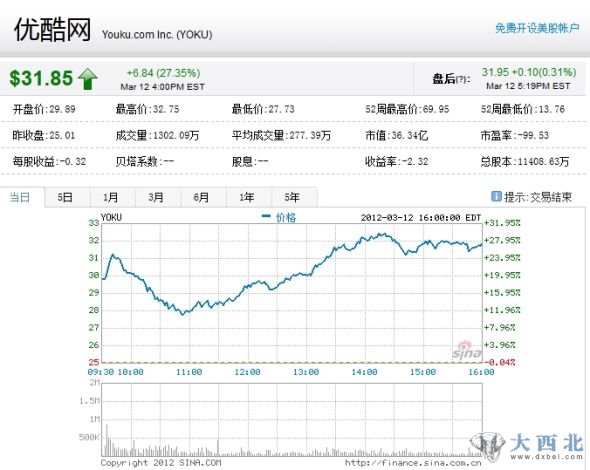The width and height of the screenshot is (590, 470).
Task: Click the +31.95% right axis label
Action: pyautogui.click(x=502, y=223)
